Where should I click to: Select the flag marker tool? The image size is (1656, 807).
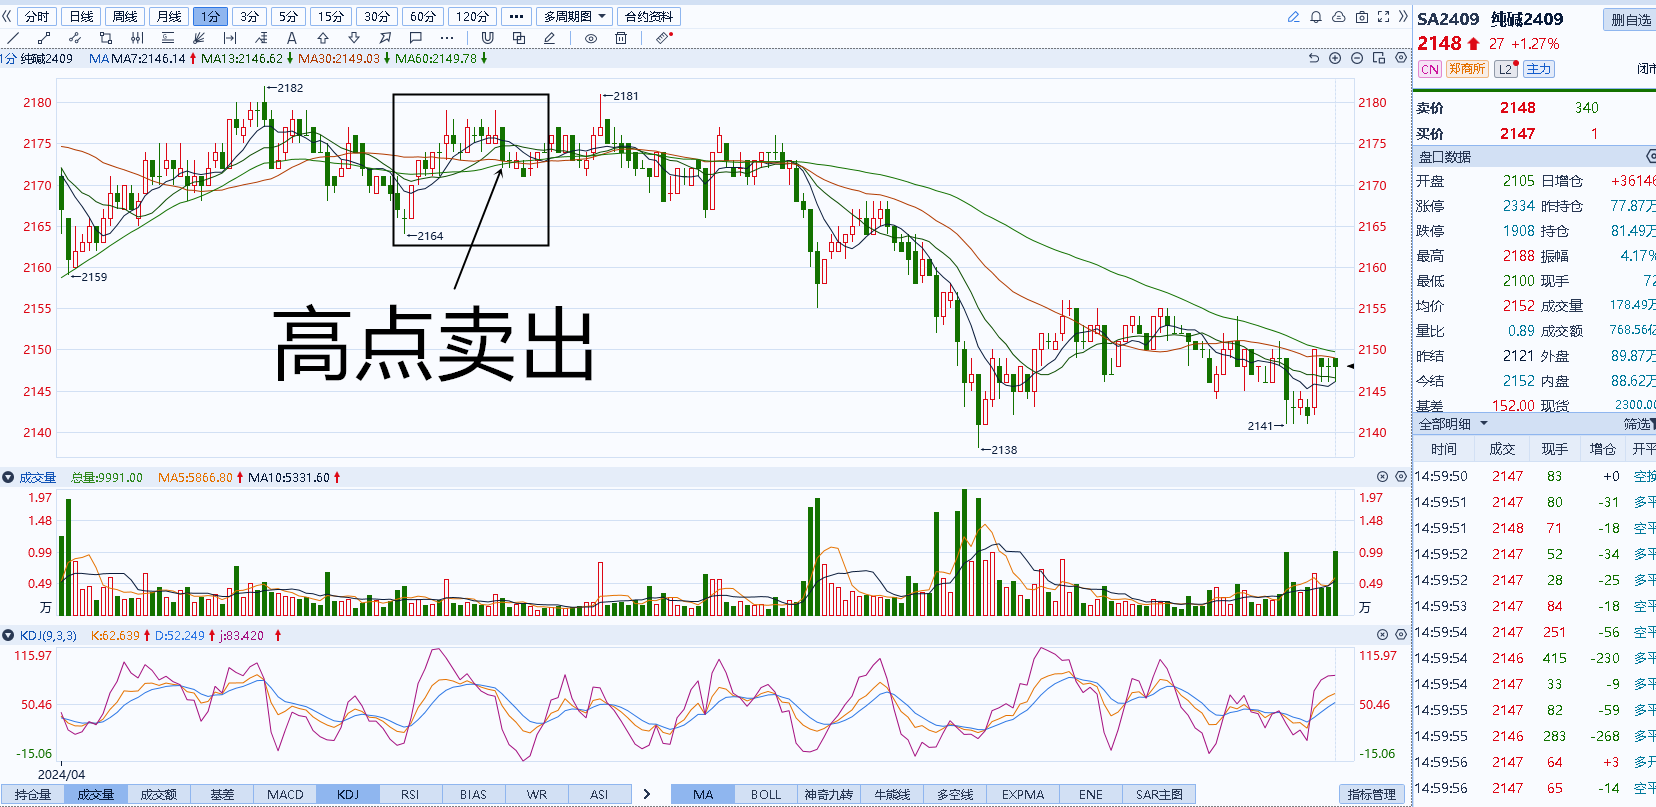pyautogui.click(x=385, y=38)
